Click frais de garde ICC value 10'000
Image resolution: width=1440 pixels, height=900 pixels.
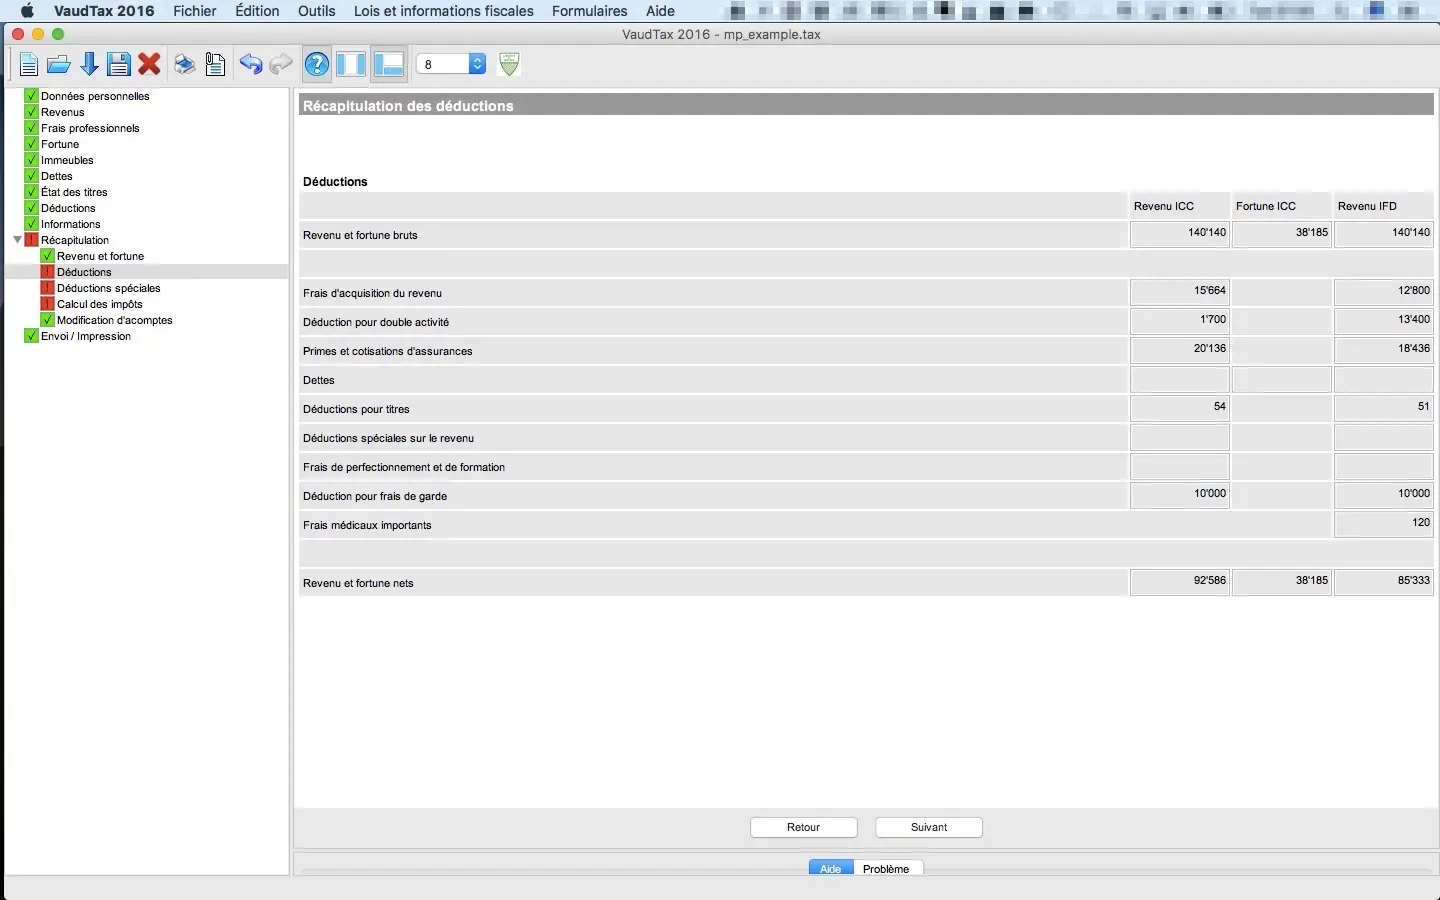pos(1180,495)
